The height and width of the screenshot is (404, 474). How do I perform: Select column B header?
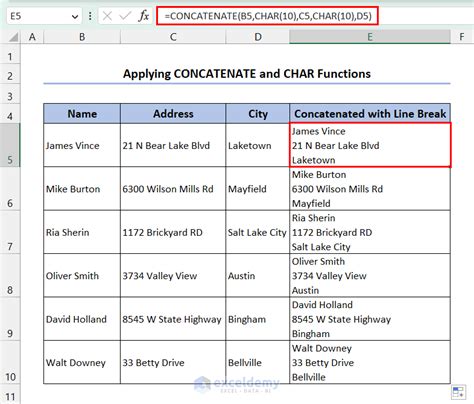point(82,37)
